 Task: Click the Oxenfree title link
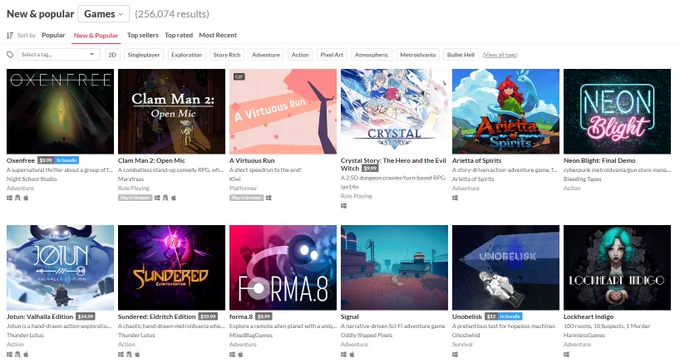(x=20, y=160)
